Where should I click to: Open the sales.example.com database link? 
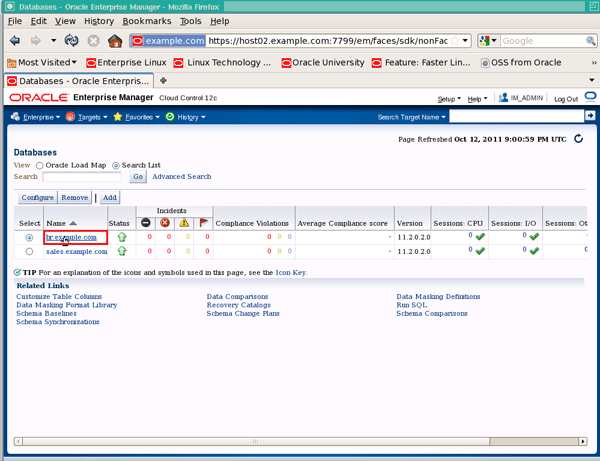(77, 251)
